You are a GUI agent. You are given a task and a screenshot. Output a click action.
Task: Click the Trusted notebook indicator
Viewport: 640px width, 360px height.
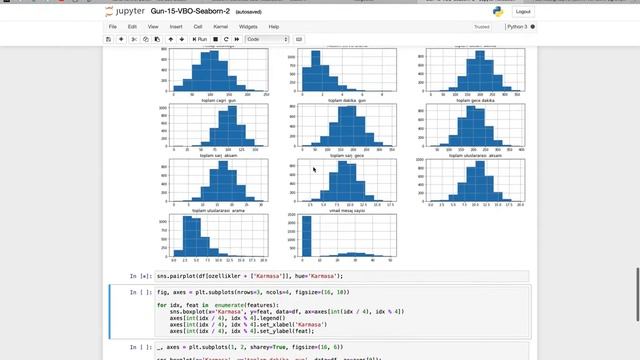pyautogui.click(x=482, y=27)
